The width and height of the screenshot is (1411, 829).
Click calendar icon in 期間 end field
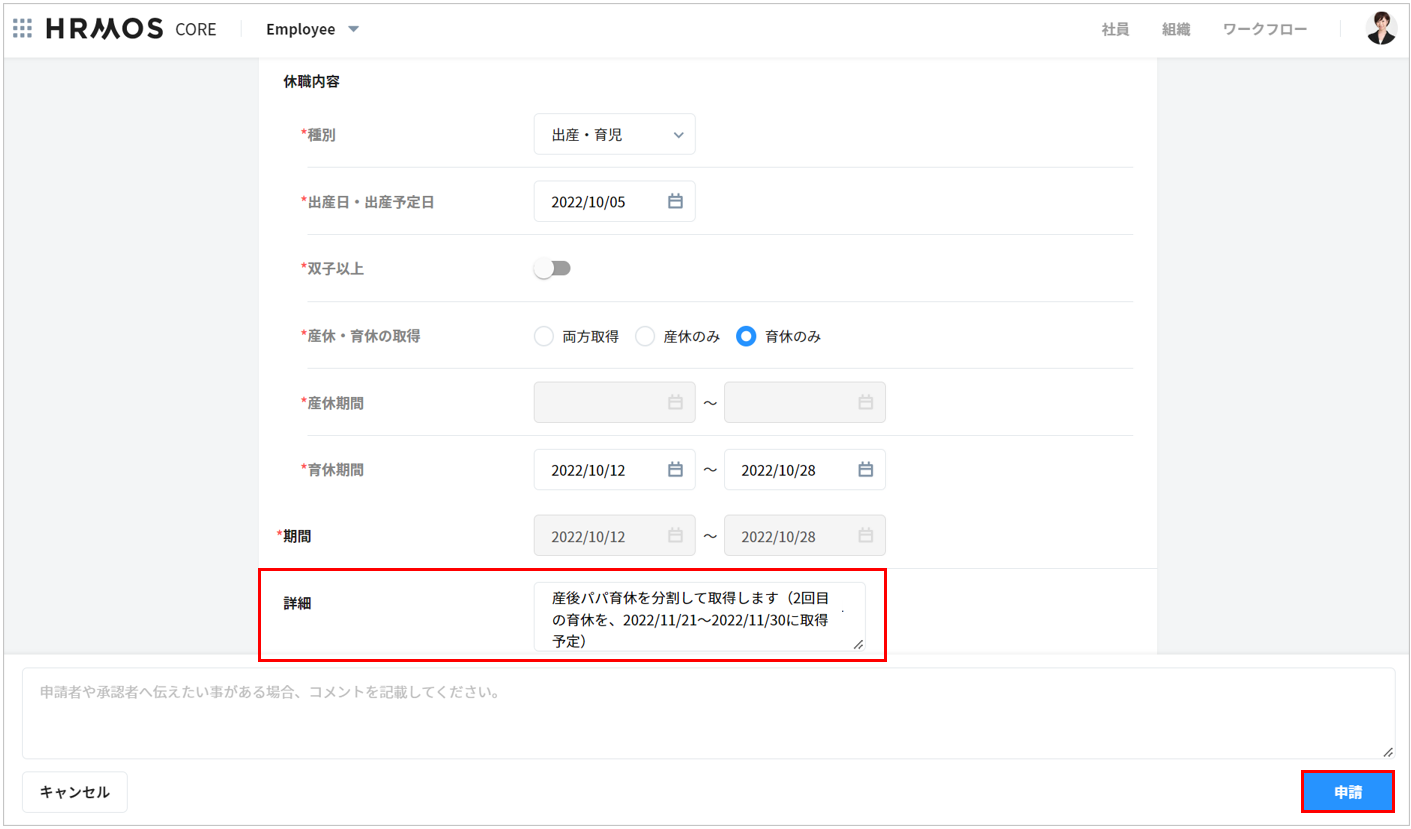[x=865, y=536]
